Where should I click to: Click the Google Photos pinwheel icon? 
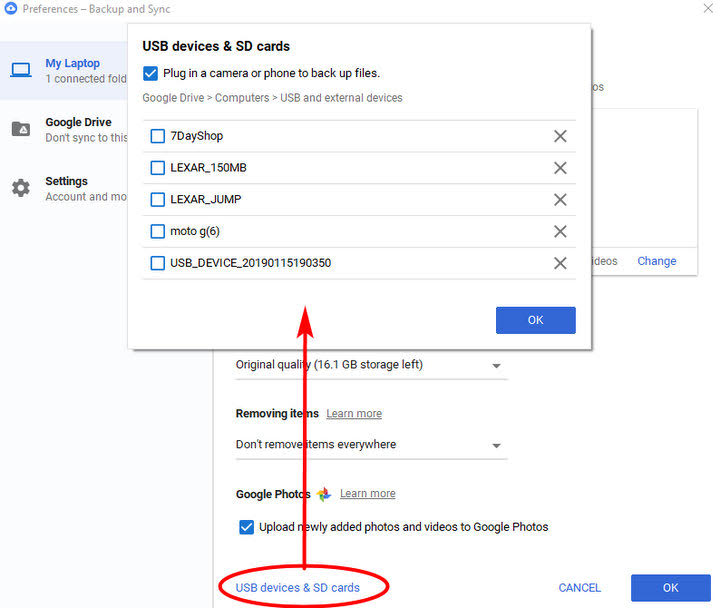tap(324, 494)
